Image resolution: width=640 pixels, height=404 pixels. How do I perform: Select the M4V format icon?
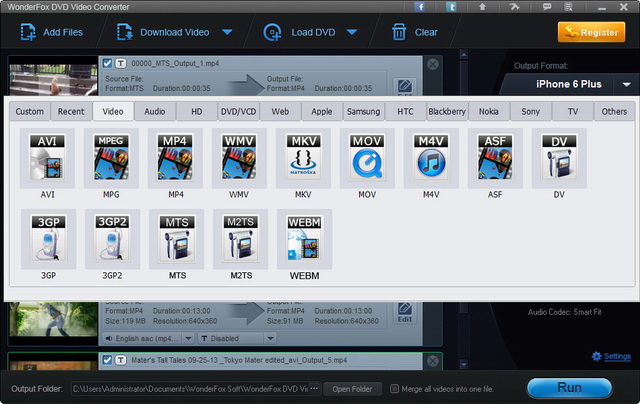coord(431,158)
